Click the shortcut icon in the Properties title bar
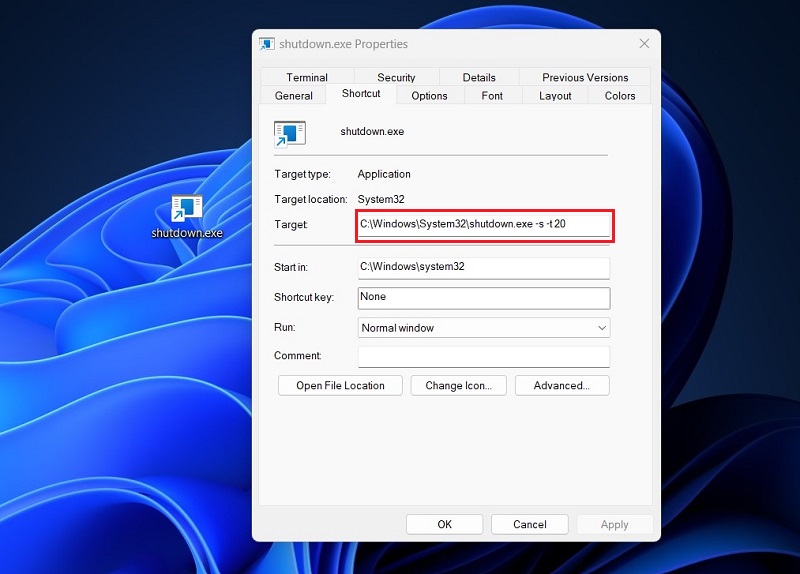800x574 pixels. (x=266, y=44)
